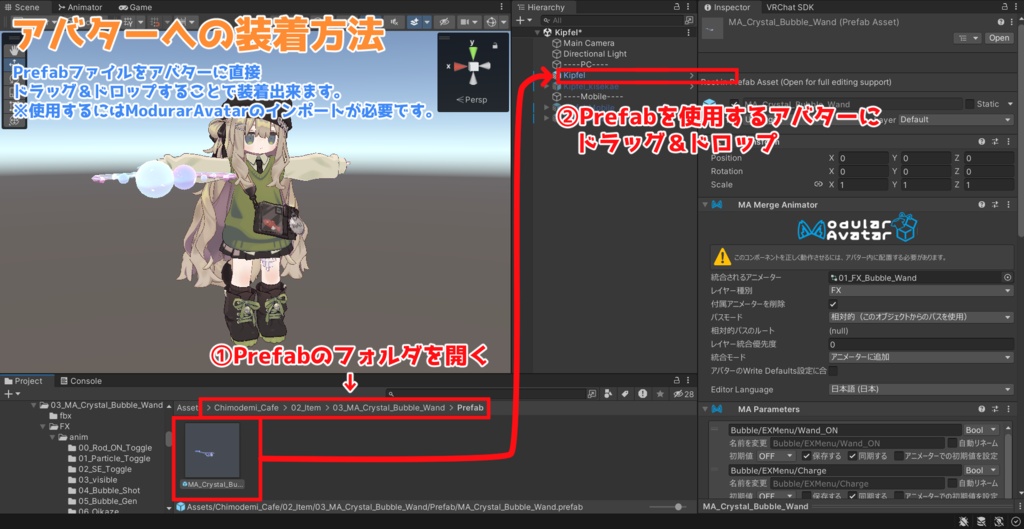Open MA Parameters preset selector icon
The height and width of the screenshot is (529, 1024).
(x=995, y=409)
